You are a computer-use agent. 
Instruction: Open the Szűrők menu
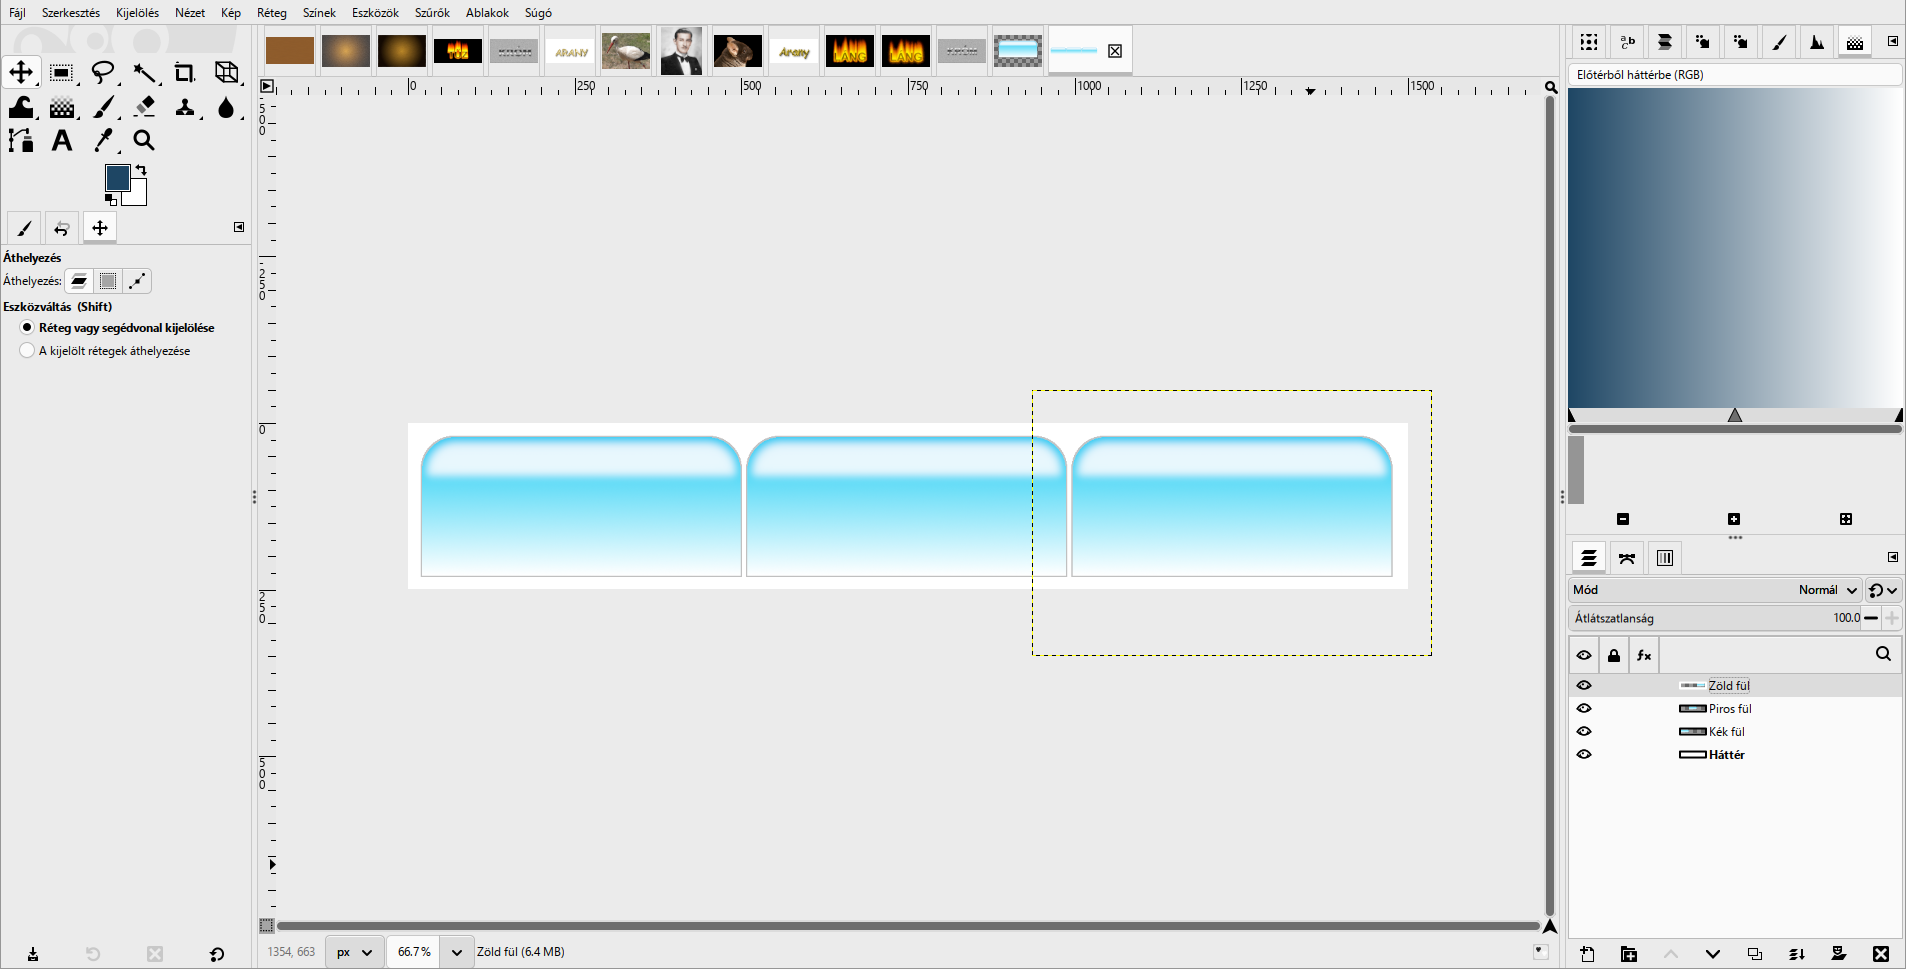click(x=432, y=13)
